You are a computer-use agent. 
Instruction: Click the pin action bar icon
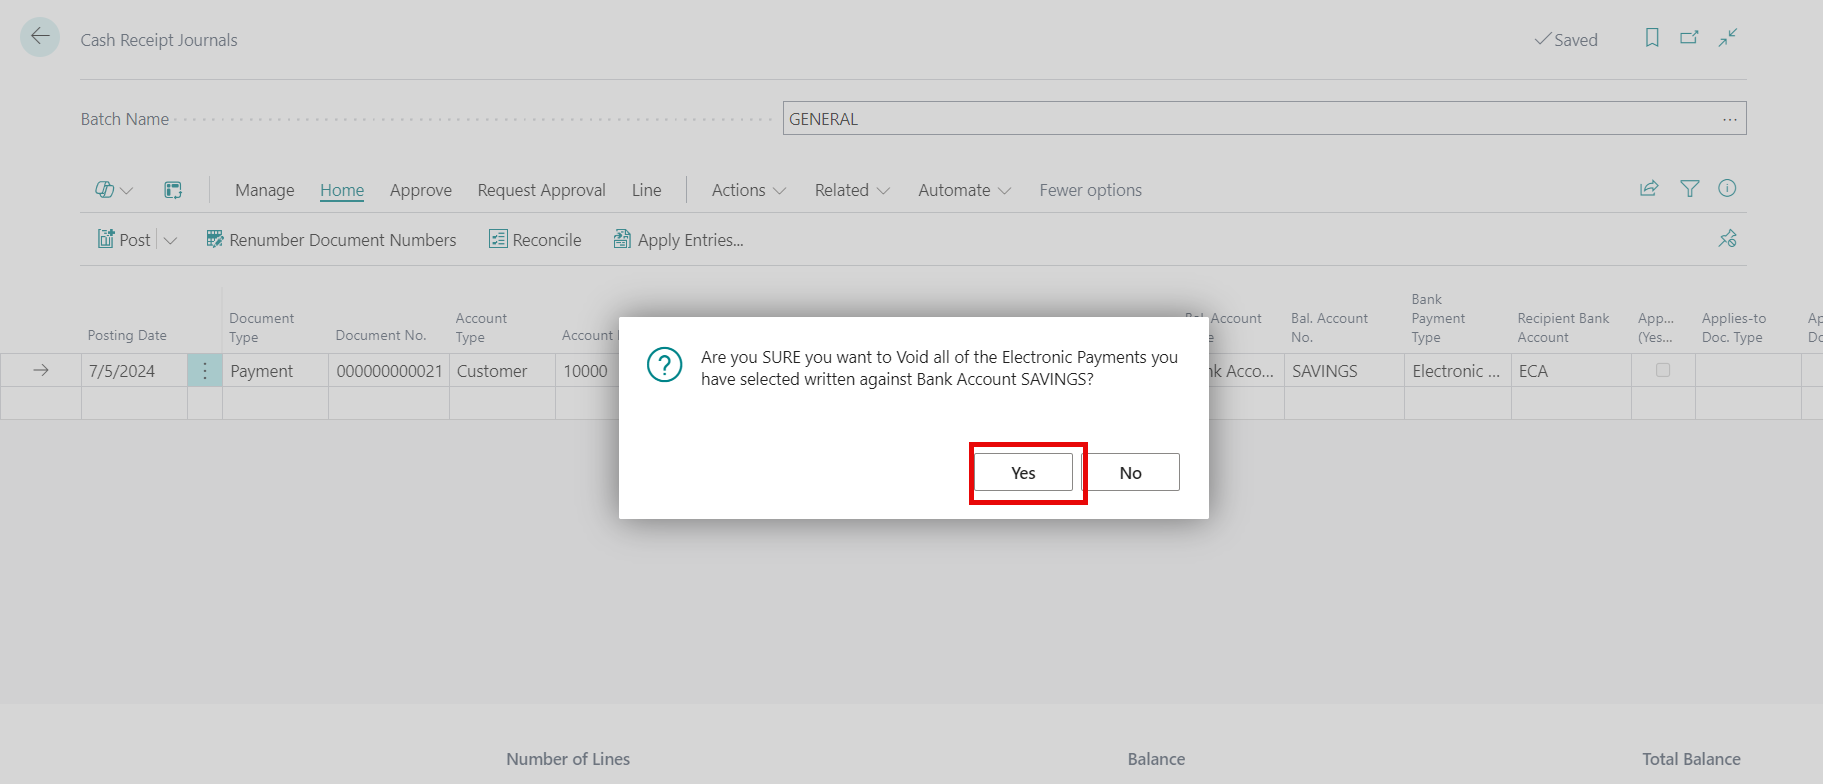coord(1728,239)
